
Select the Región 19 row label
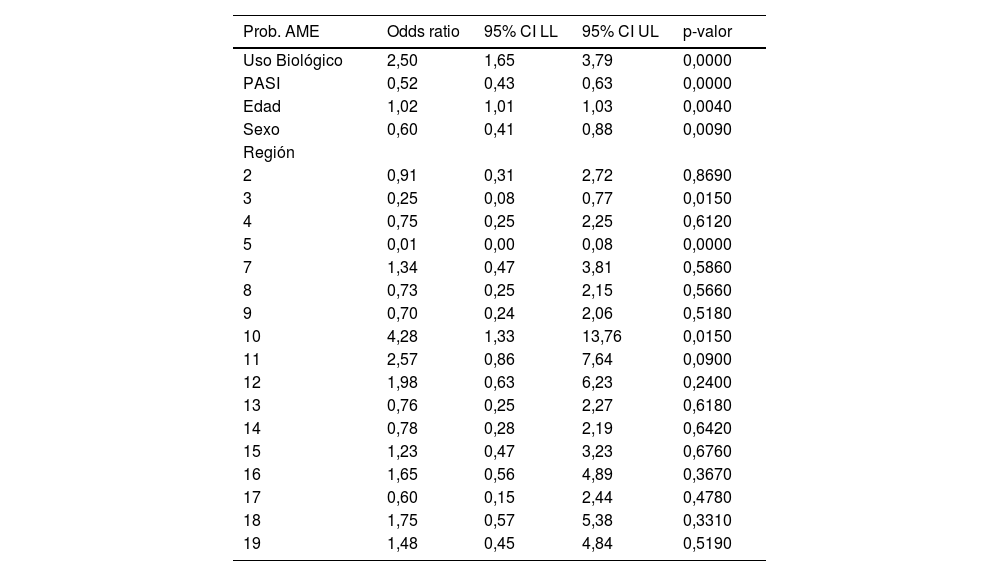click(x=252, y=543)
